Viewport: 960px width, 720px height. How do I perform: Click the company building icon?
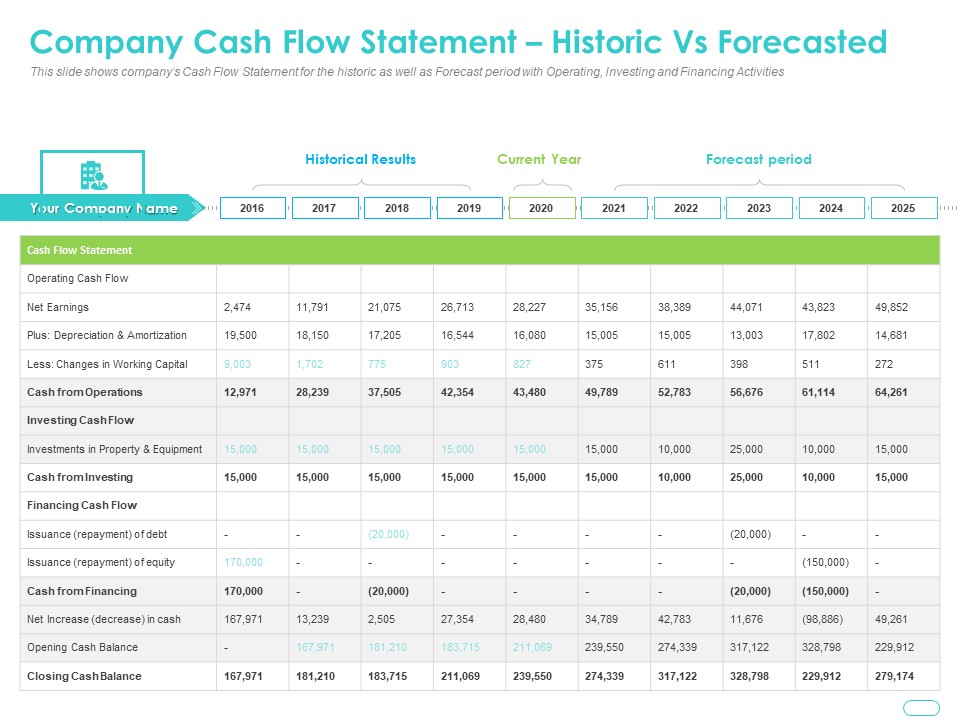[94, 176]
